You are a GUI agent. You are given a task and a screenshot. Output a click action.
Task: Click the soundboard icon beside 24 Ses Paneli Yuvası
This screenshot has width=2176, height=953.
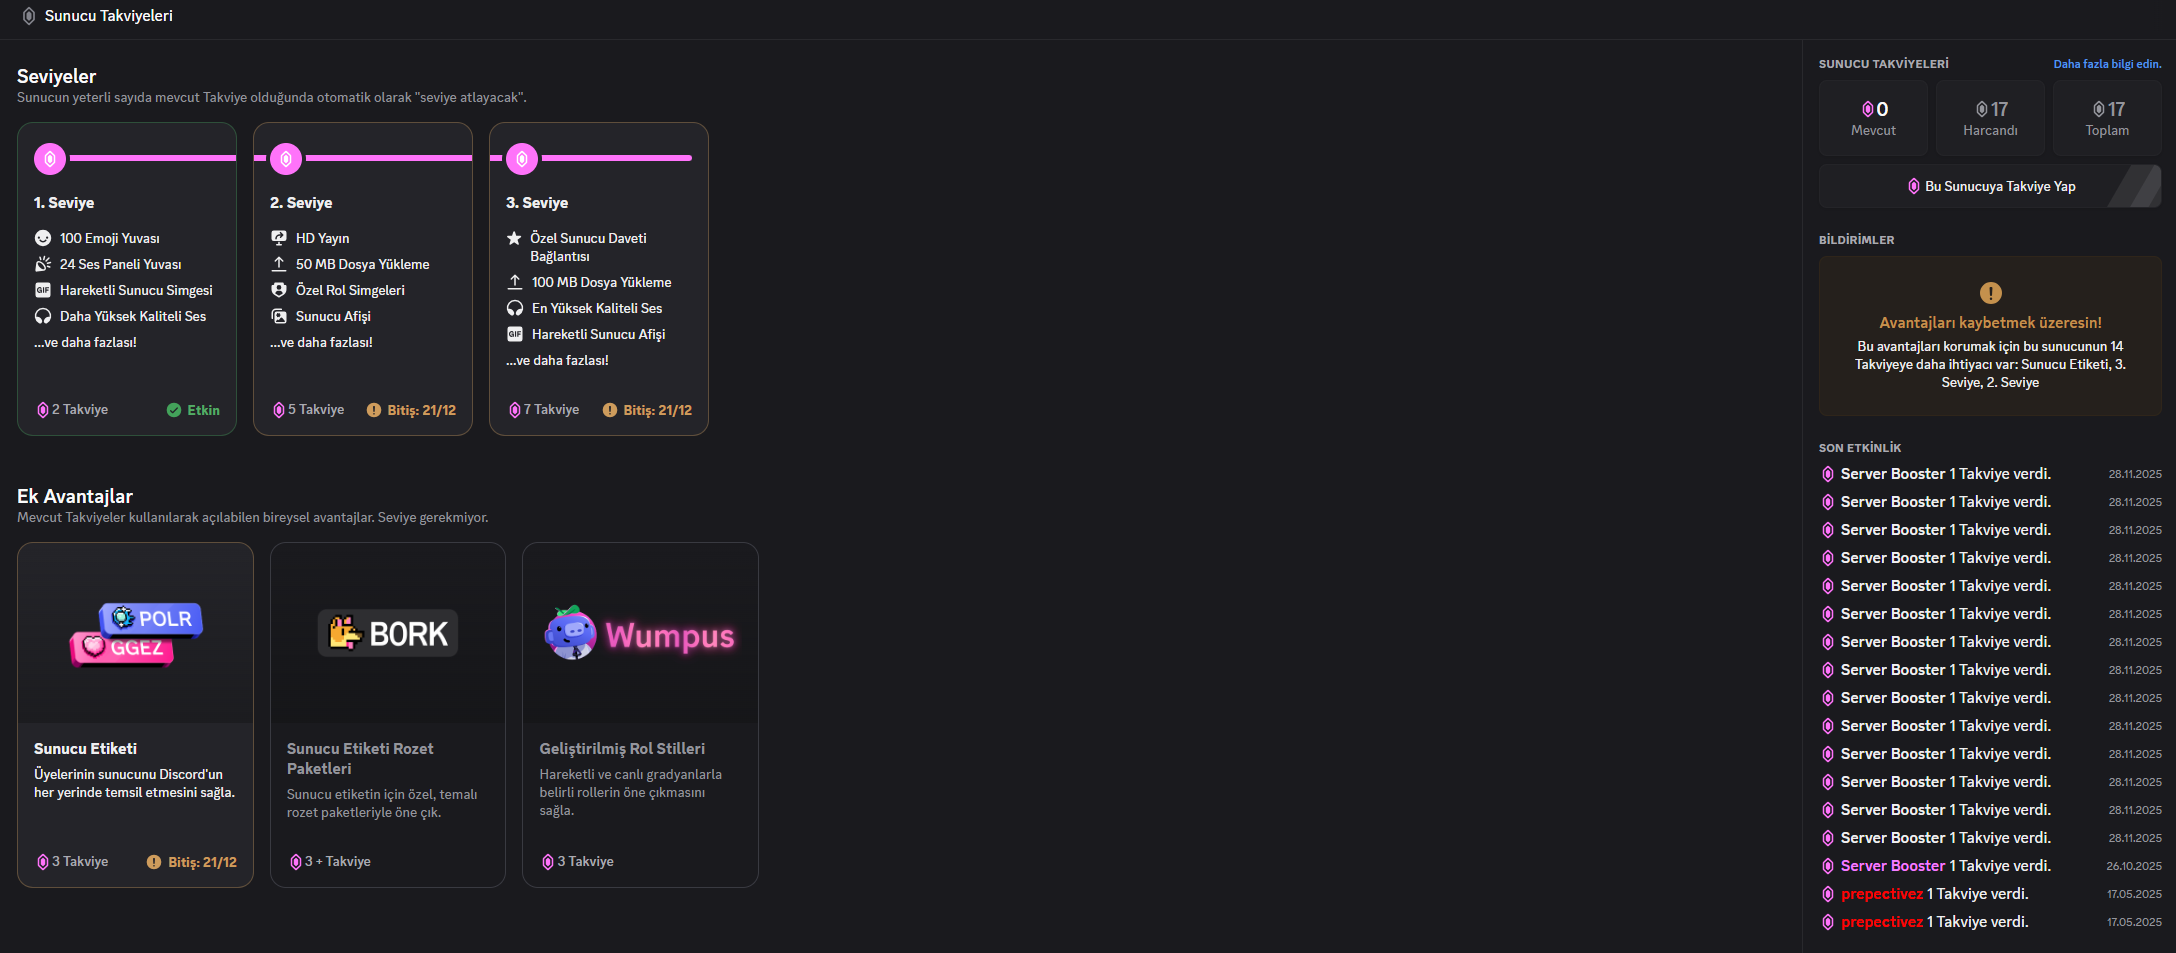43,264
